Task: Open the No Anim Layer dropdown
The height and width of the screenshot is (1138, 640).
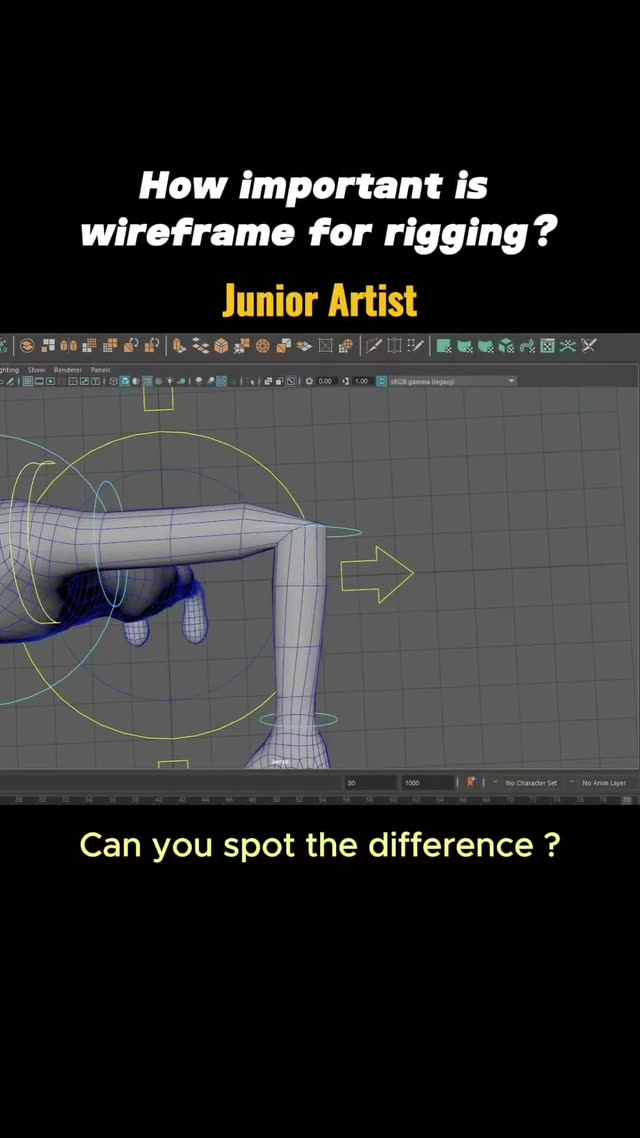Action: (x=604, y=782)
